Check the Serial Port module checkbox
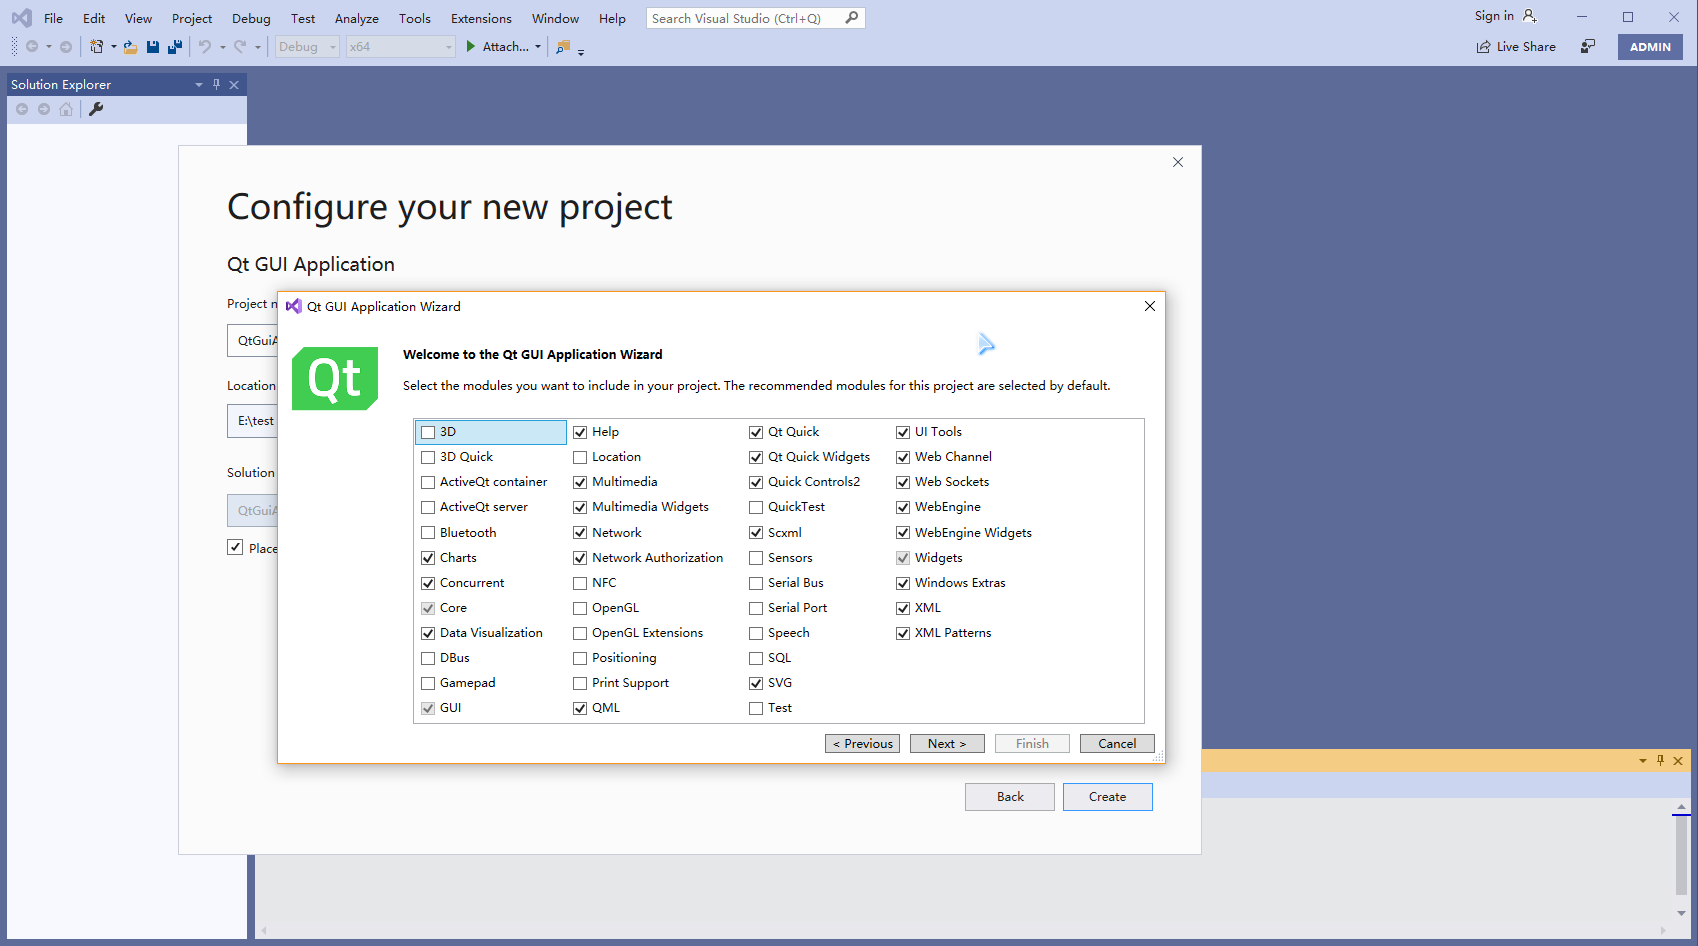Image resolution: width=1698 pixels, height=946 pixels. (756, 608)
